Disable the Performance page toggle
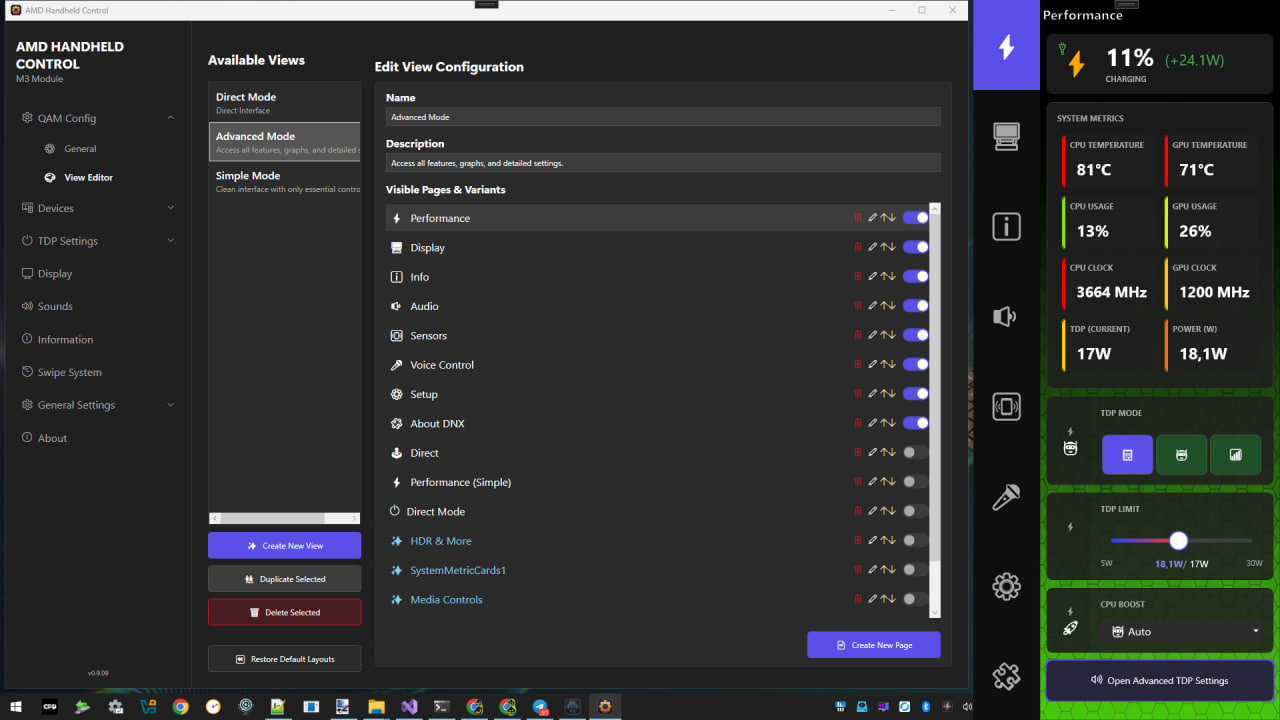This screenshot has width=1280, height=720. tap(915, 218)
